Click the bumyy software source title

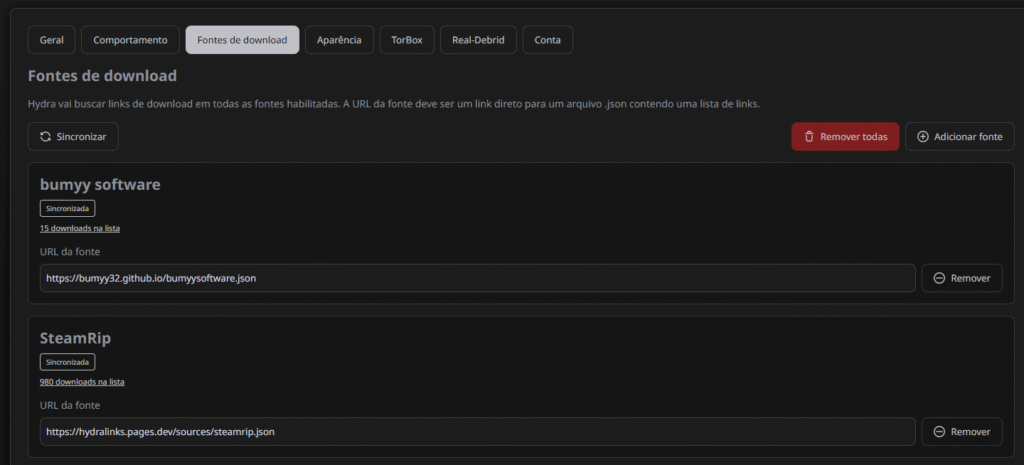[x=100, y=185]
